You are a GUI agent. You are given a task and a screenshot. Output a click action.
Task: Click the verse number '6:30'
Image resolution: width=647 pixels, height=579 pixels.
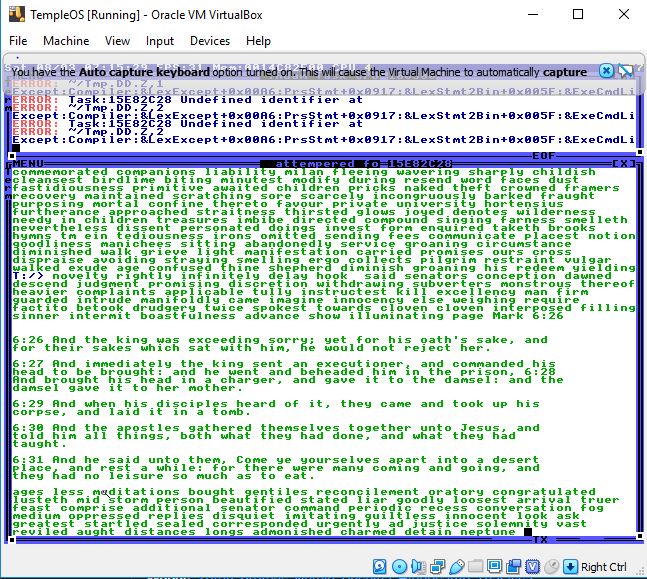[x=28, y=428]
